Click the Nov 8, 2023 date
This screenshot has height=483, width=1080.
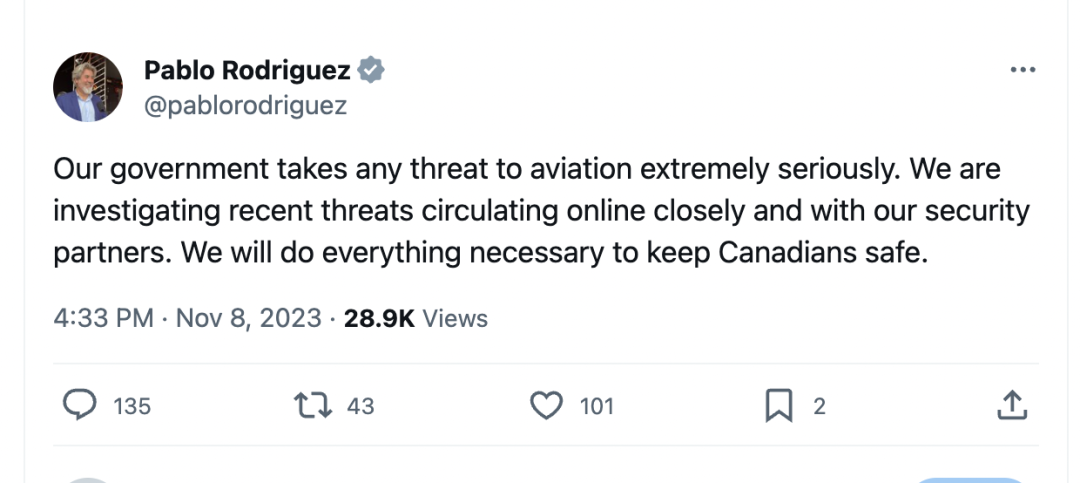tap(249, 318)
